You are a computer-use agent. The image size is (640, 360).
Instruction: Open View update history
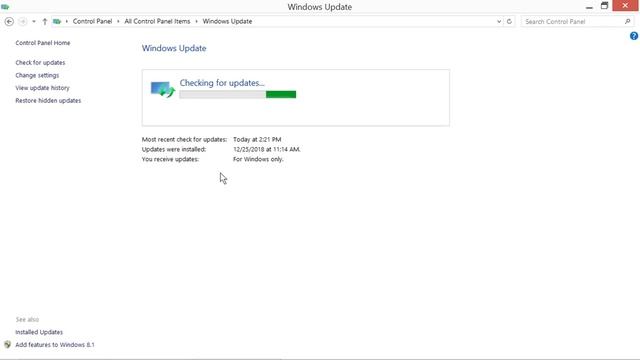pos(42,88)
